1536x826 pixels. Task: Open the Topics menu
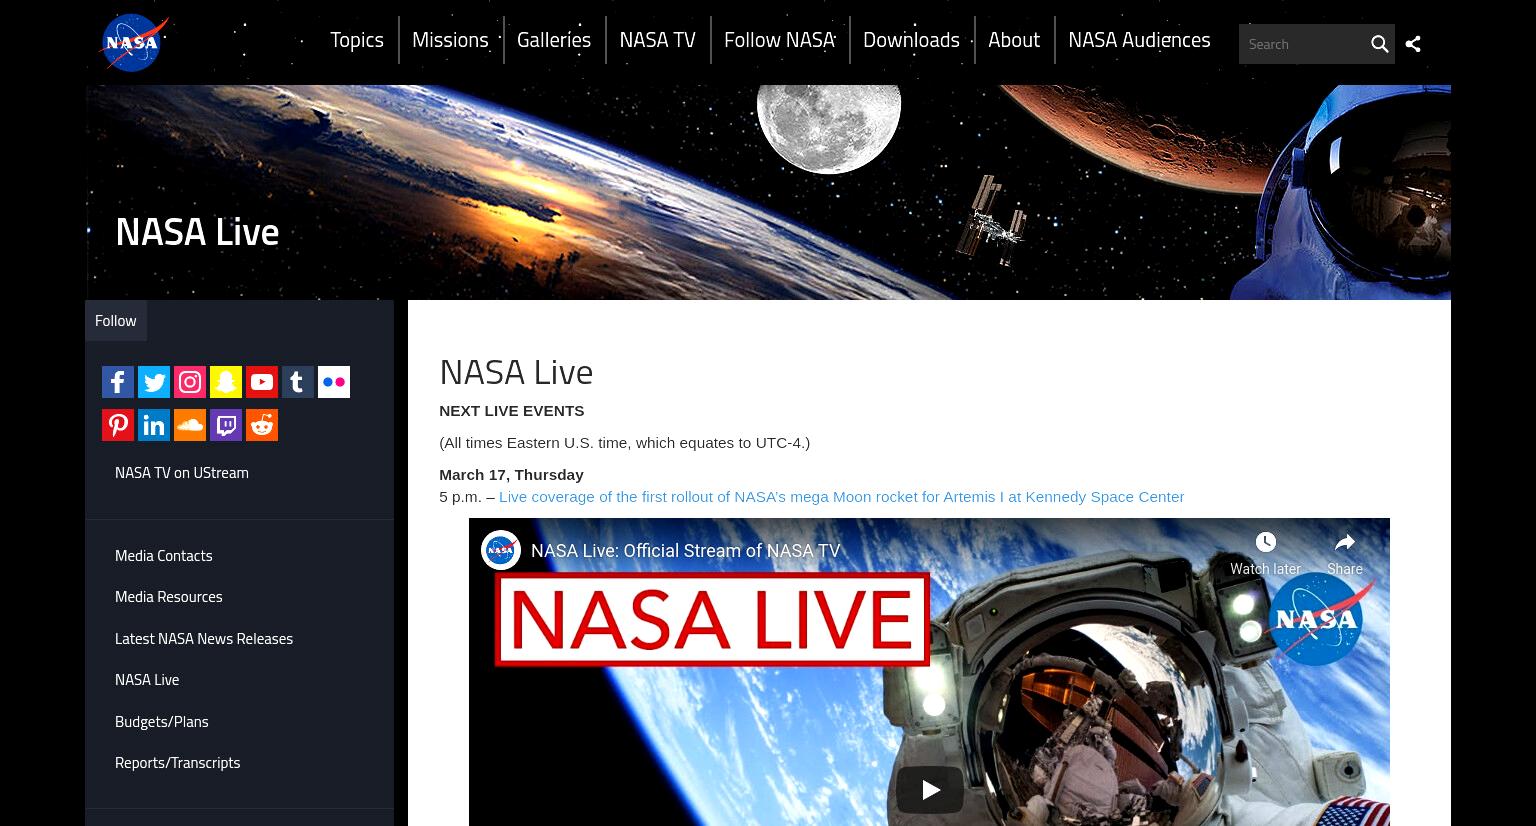click(357, 40)
